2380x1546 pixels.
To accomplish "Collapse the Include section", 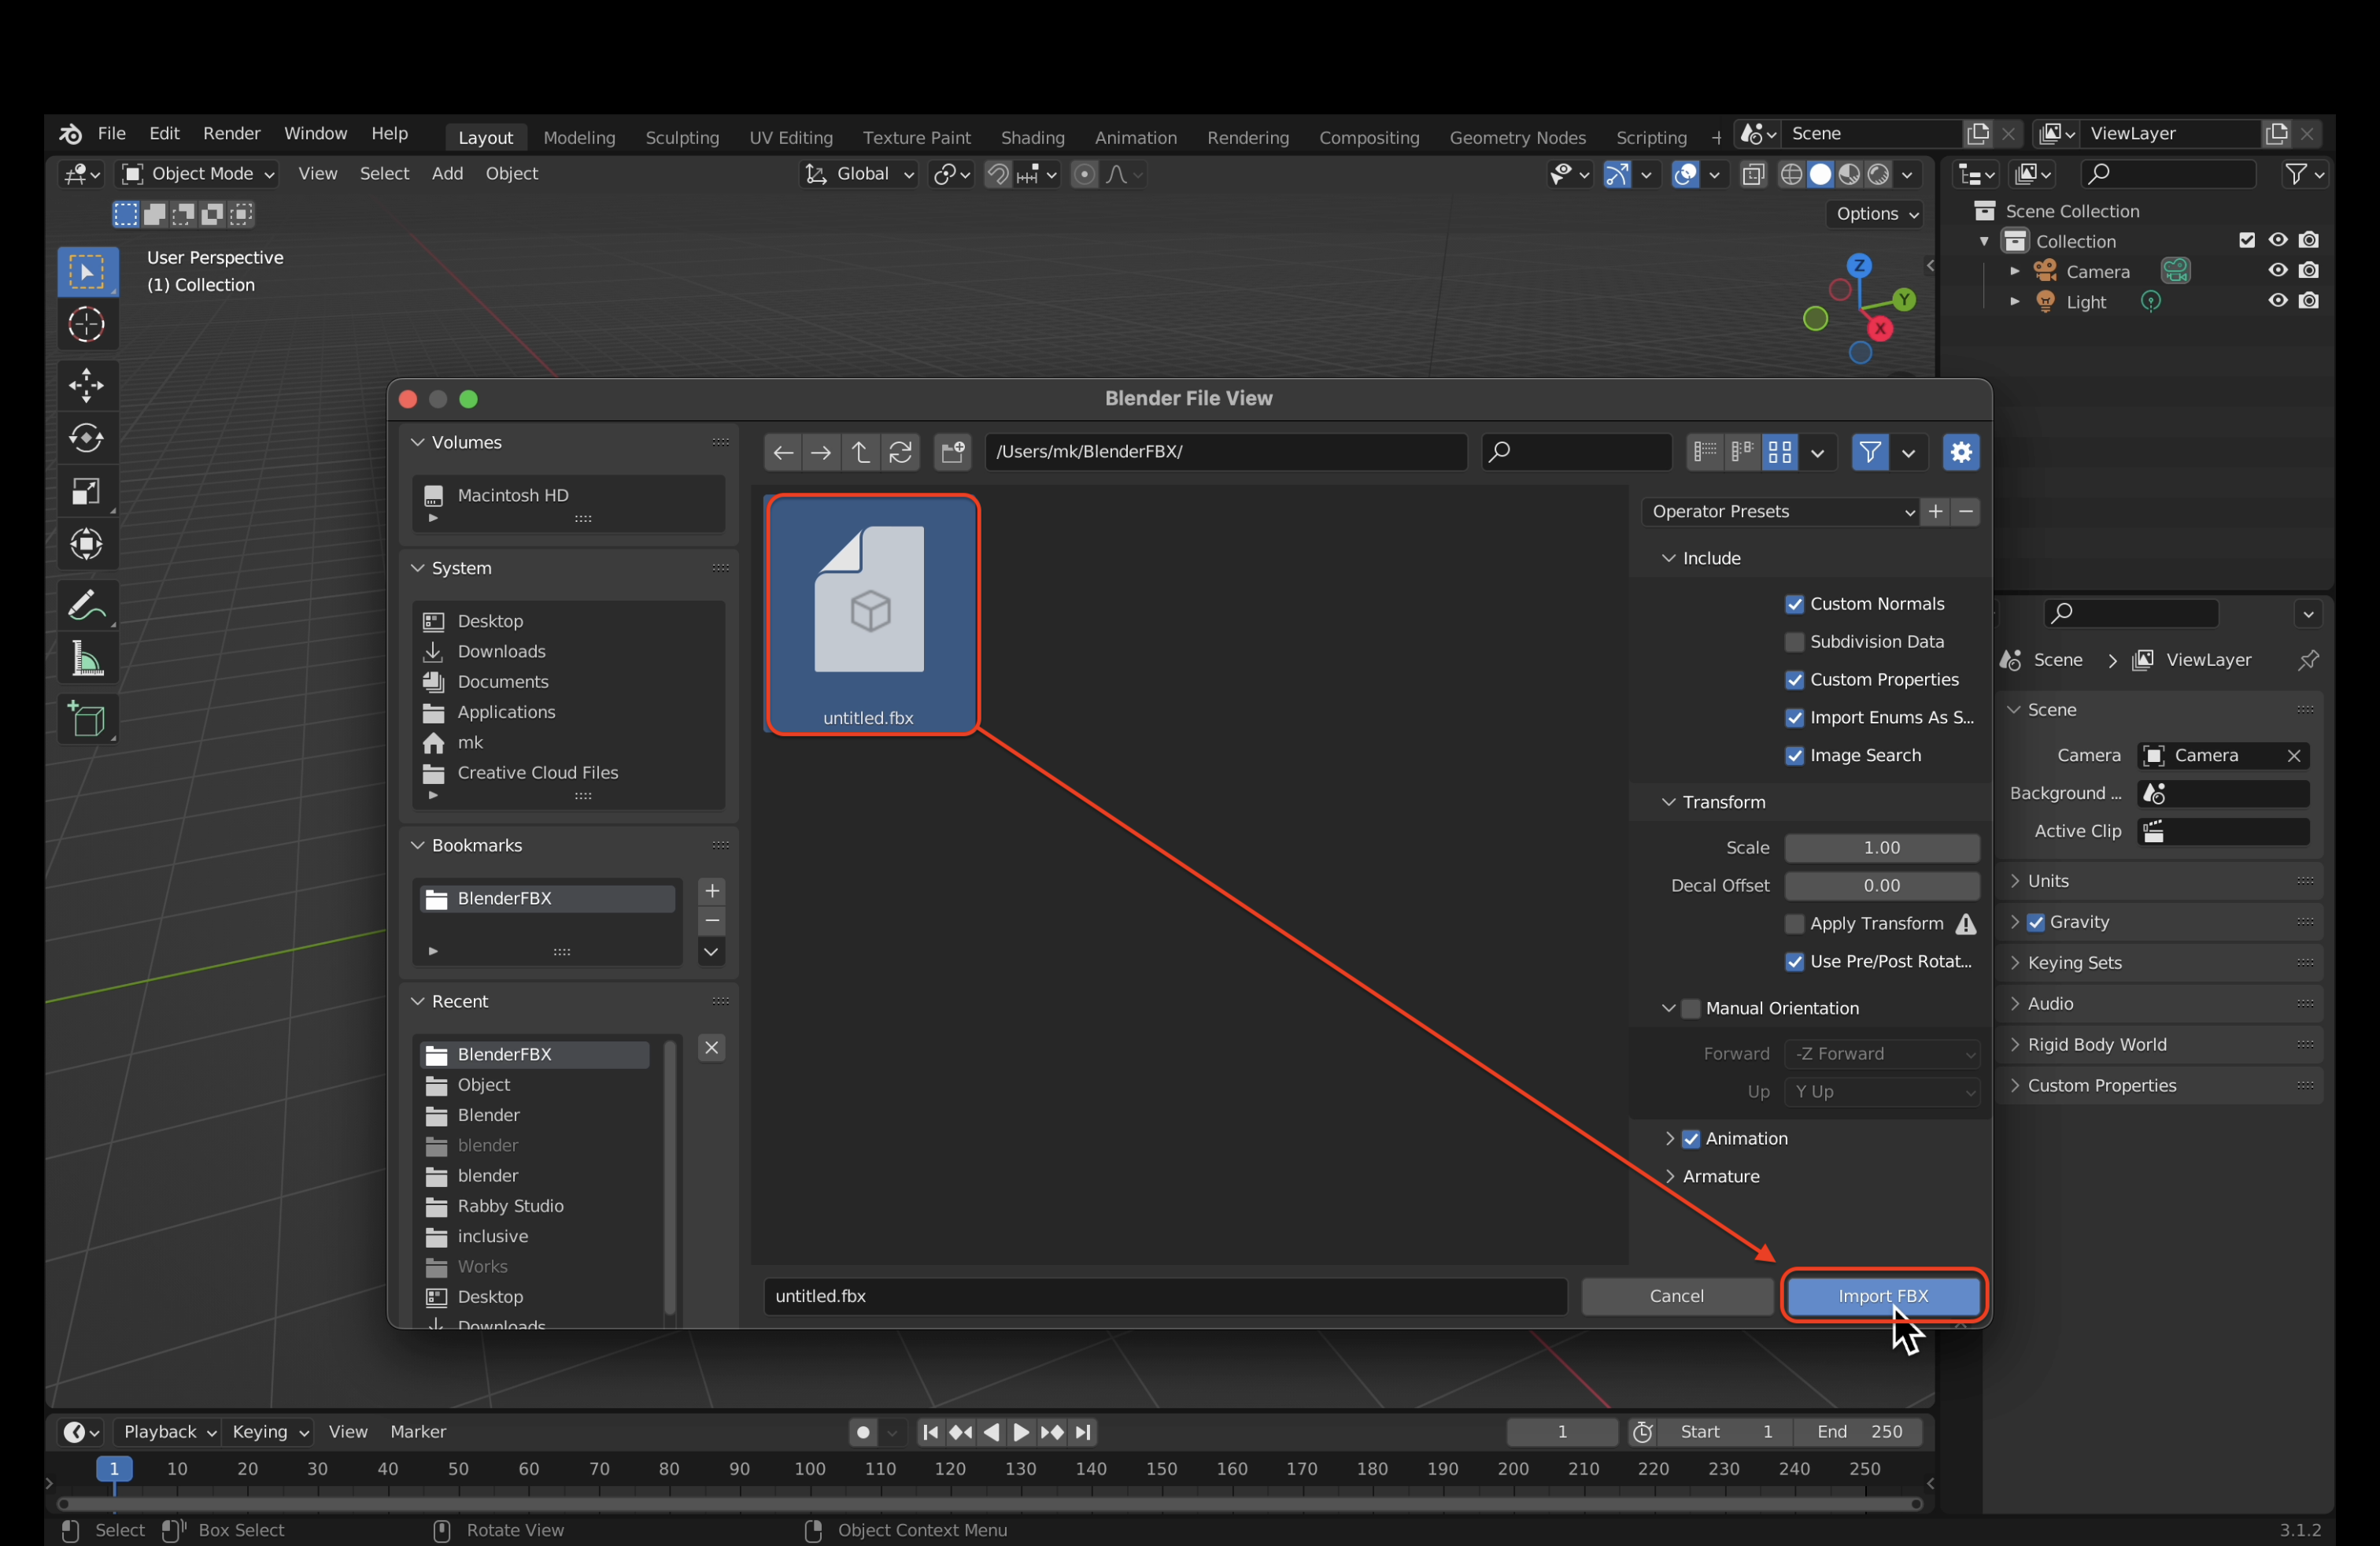I will (1668, 558).
